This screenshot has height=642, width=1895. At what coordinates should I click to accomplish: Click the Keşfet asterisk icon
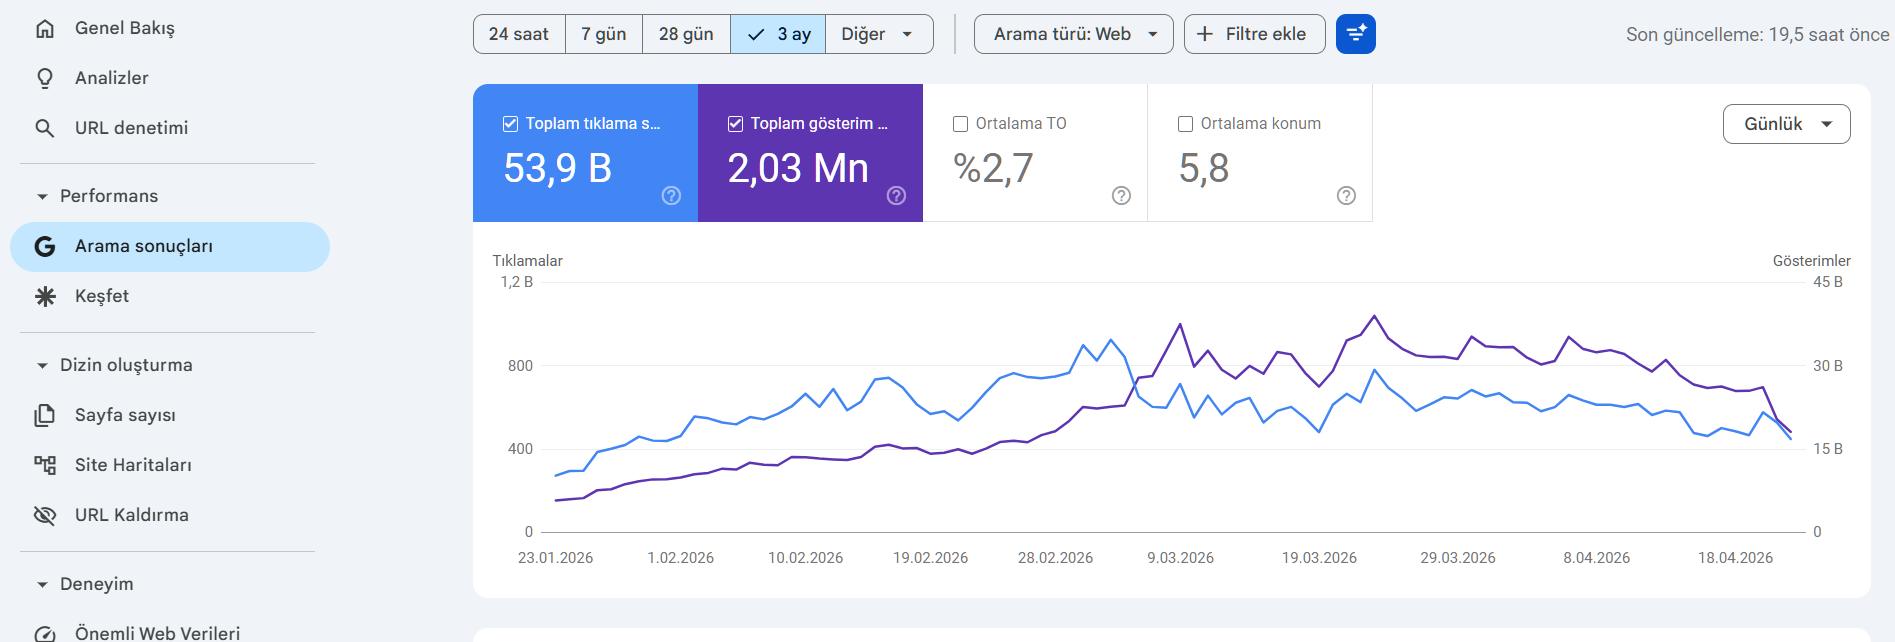click(x=45, y=296)
